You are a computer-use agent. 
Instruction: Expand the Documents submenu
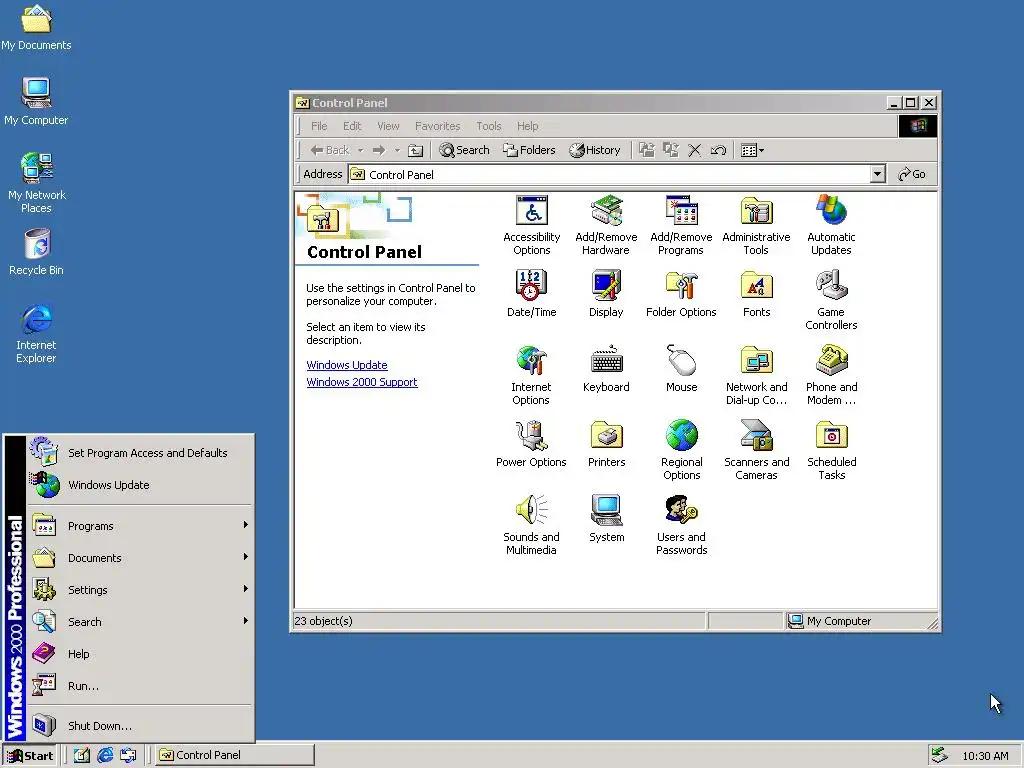141,558
